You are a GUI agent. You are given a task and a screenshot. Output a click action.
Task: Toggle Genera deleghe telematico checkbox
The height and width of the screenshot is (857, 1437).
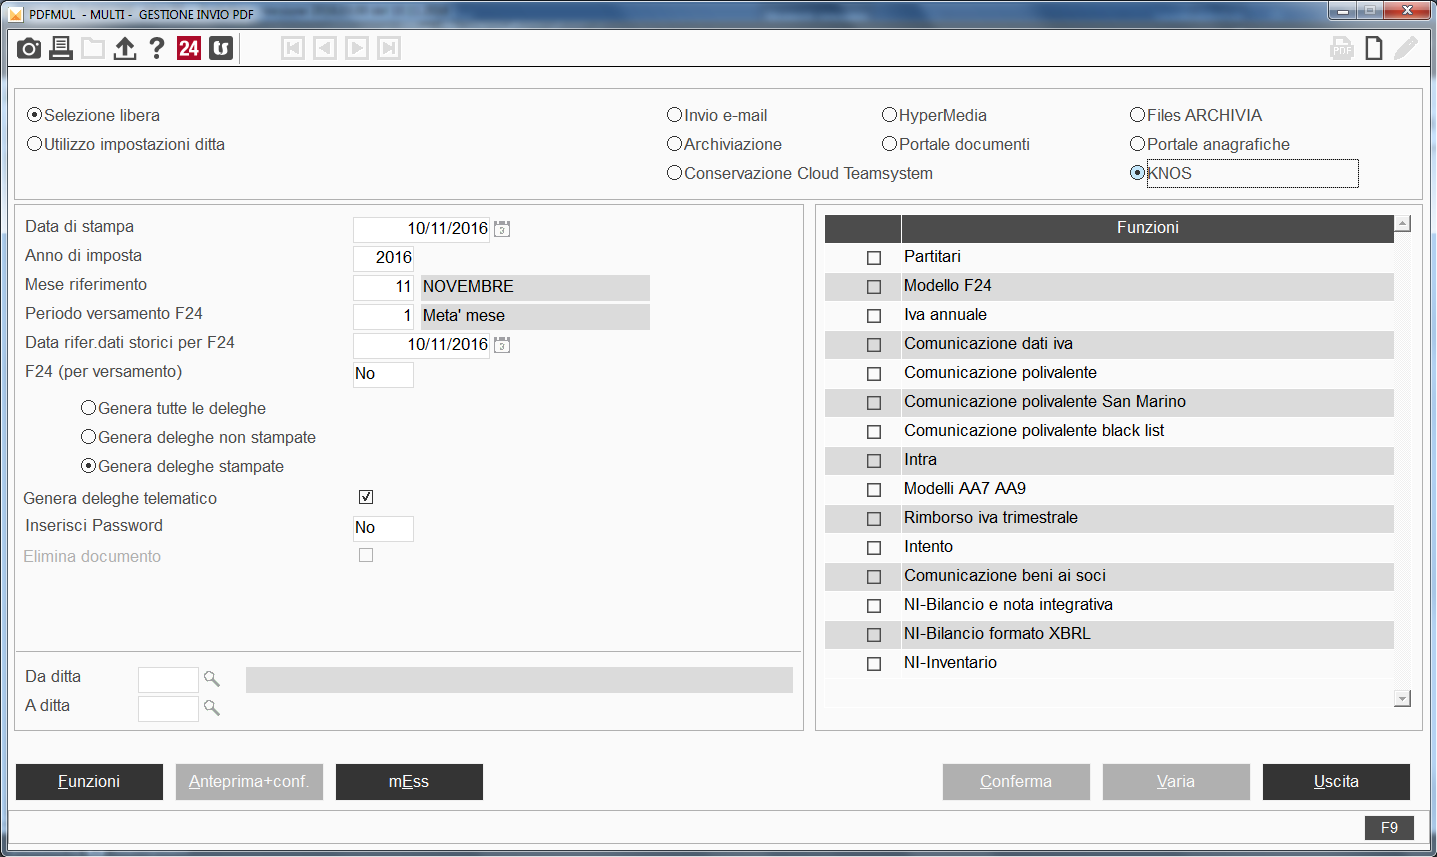coord(366,497)
